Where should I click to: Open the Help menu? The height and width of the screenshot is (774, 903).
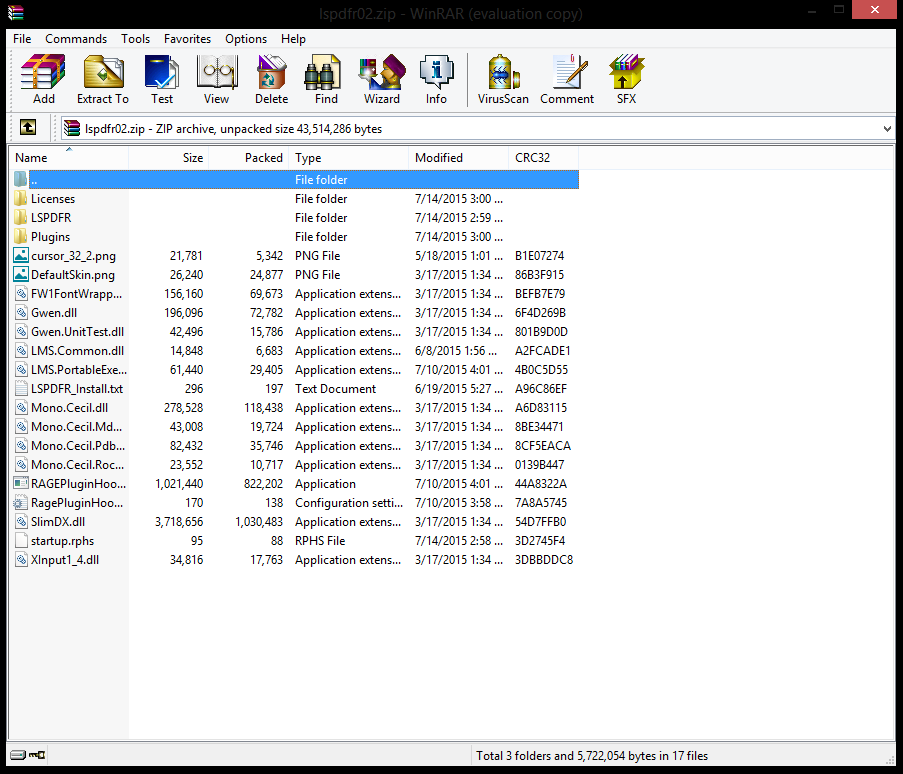[293, 39]
